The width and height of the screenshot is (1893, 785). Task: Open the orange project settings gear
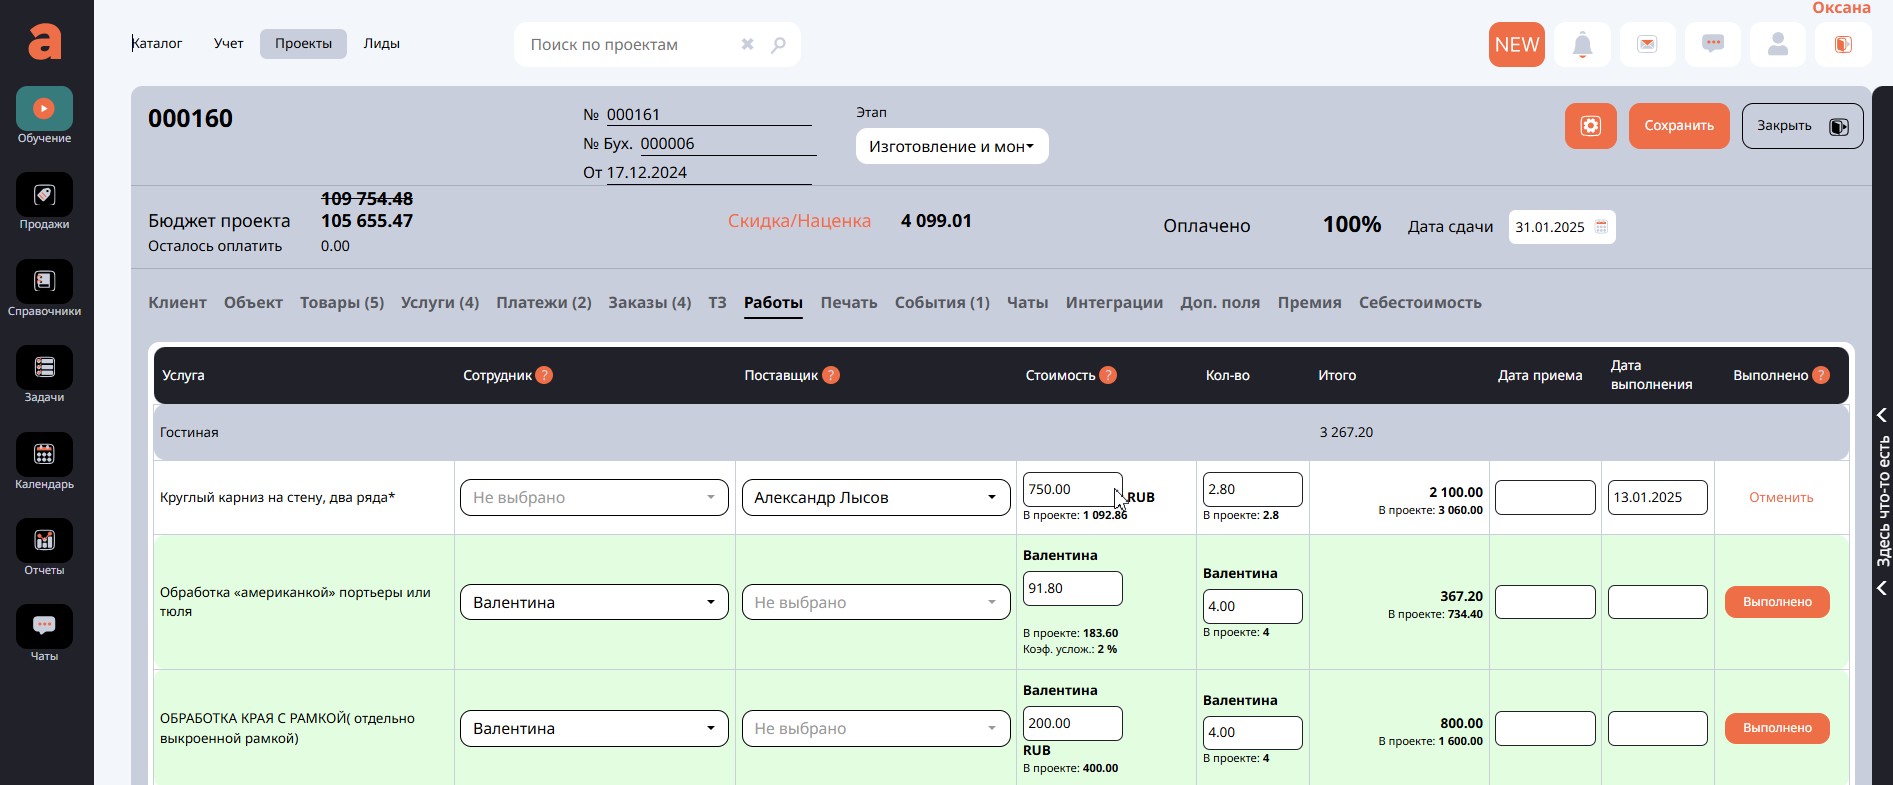pyautogui.click(x=1590, y=126)
